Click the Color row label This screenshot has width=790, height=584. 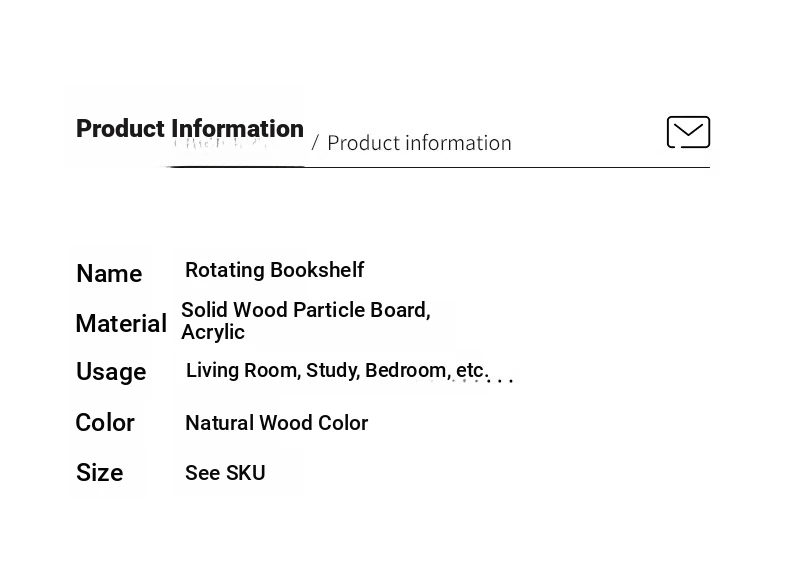[105, 423]
